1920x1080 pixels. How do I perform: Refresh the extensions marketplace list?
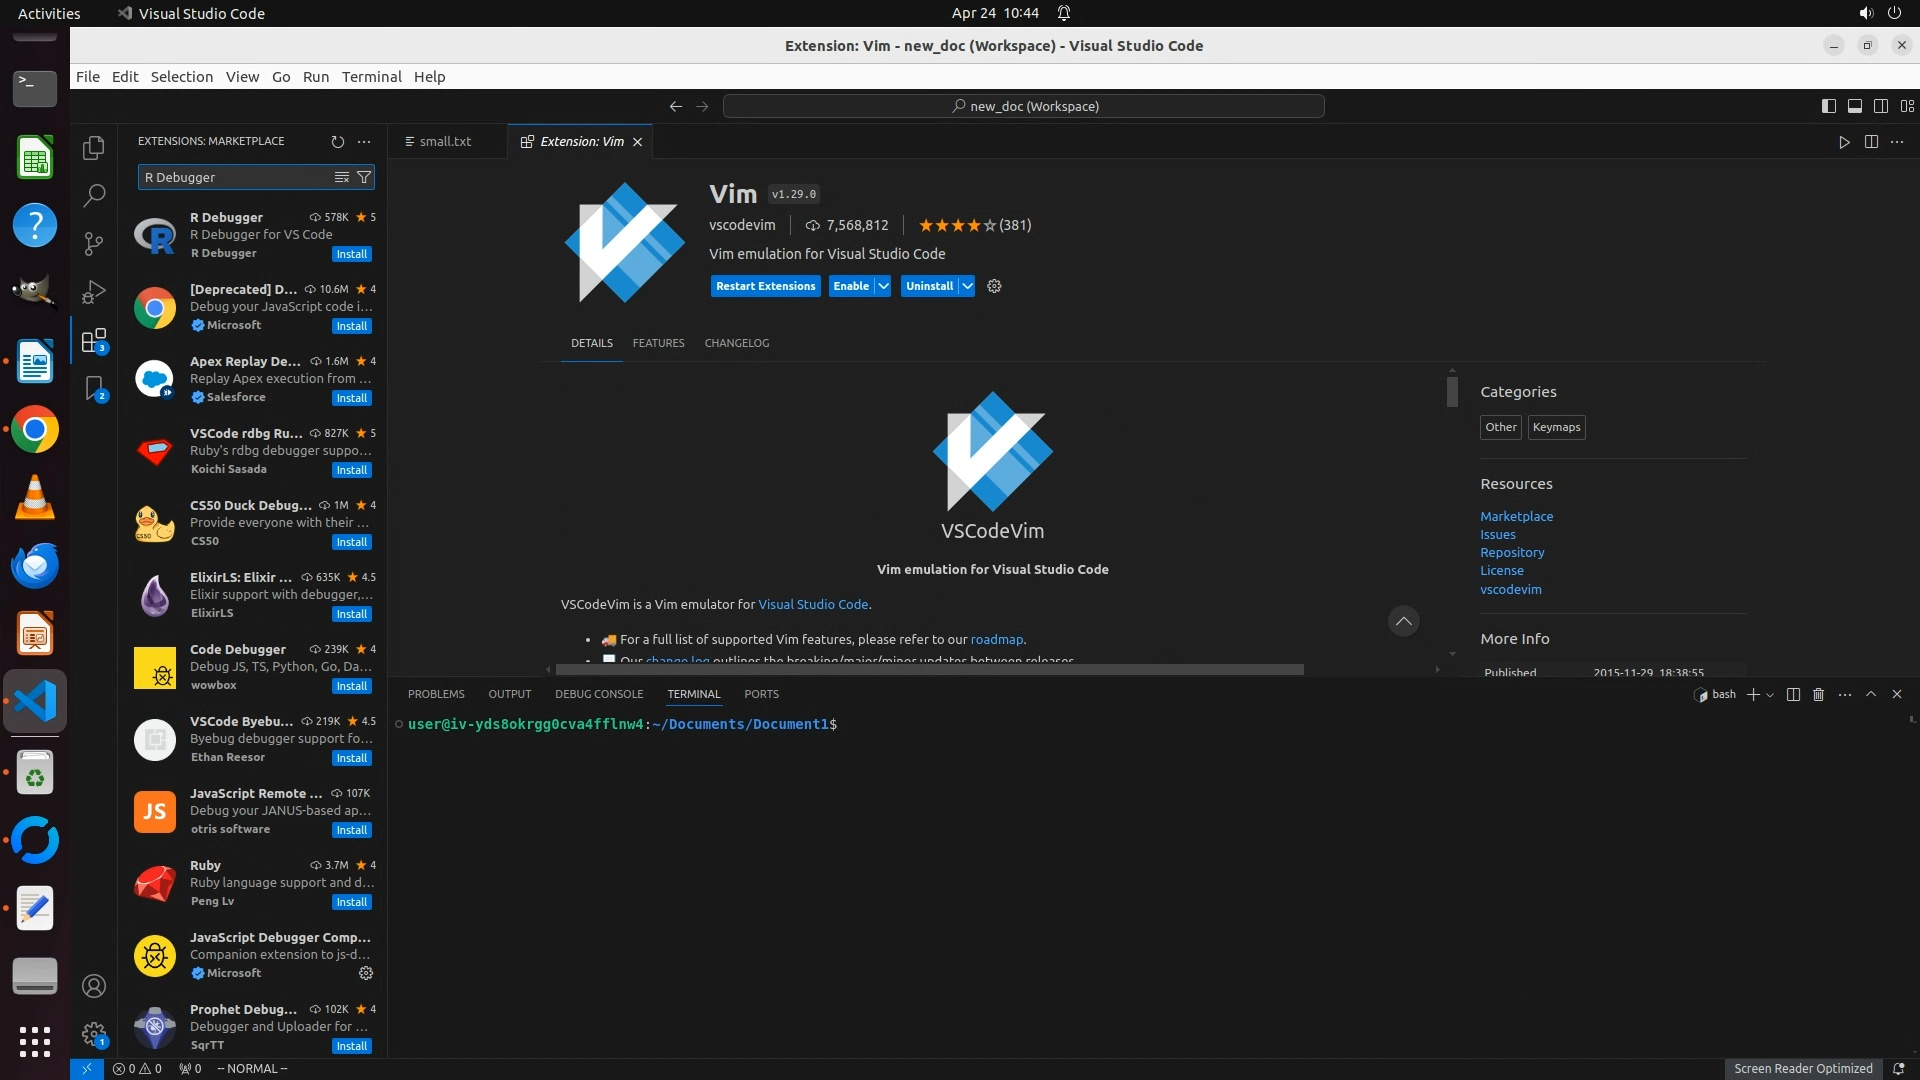pos(337,142)
